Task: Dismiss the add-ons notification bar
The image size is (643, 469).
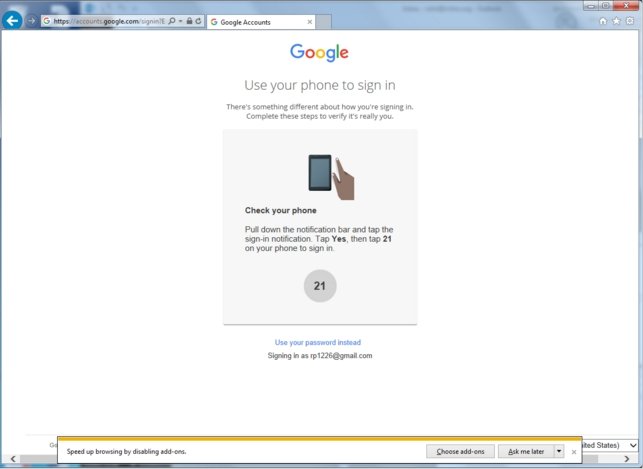Action: tap(574, 452)
